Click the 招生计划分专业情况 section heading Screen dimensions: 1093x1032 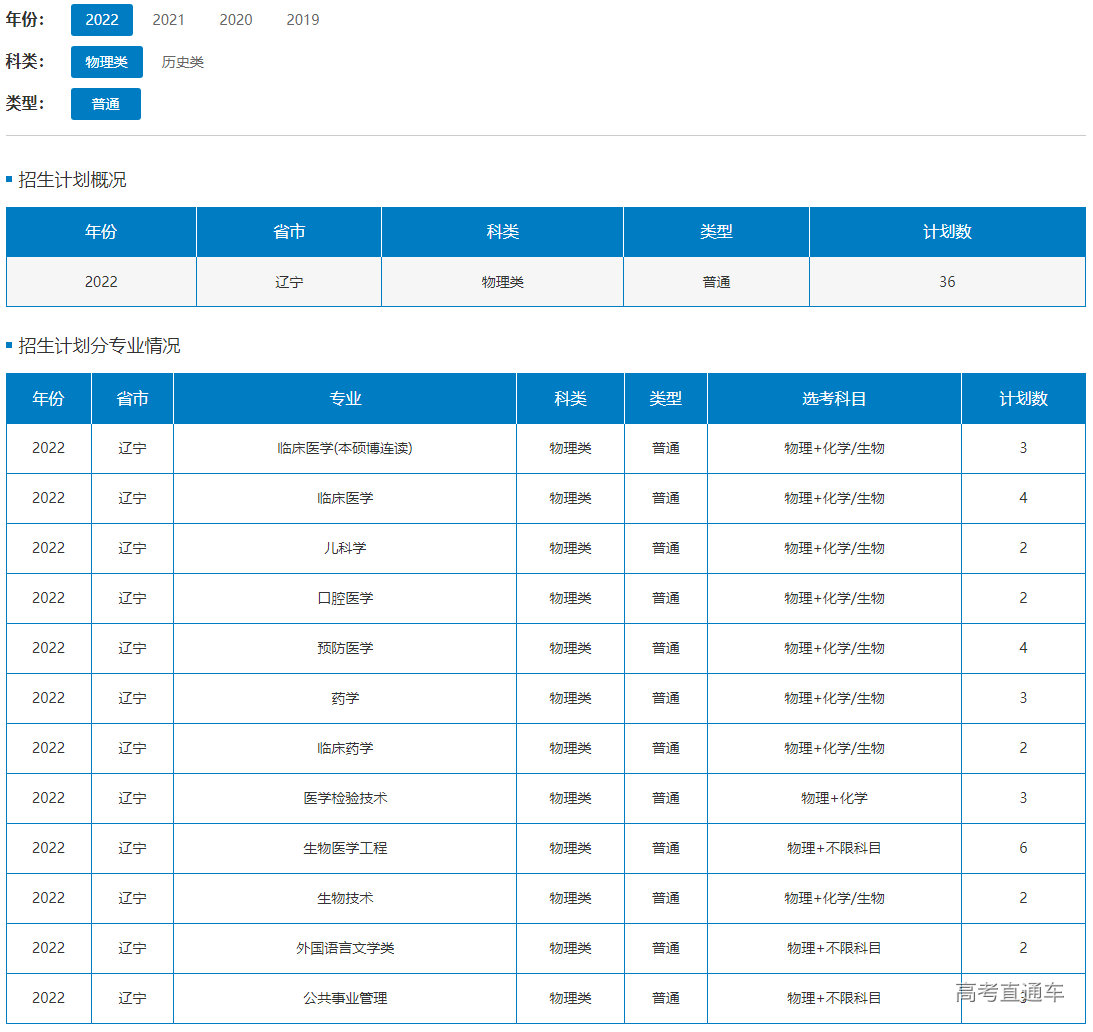click(x=99, y=346)
